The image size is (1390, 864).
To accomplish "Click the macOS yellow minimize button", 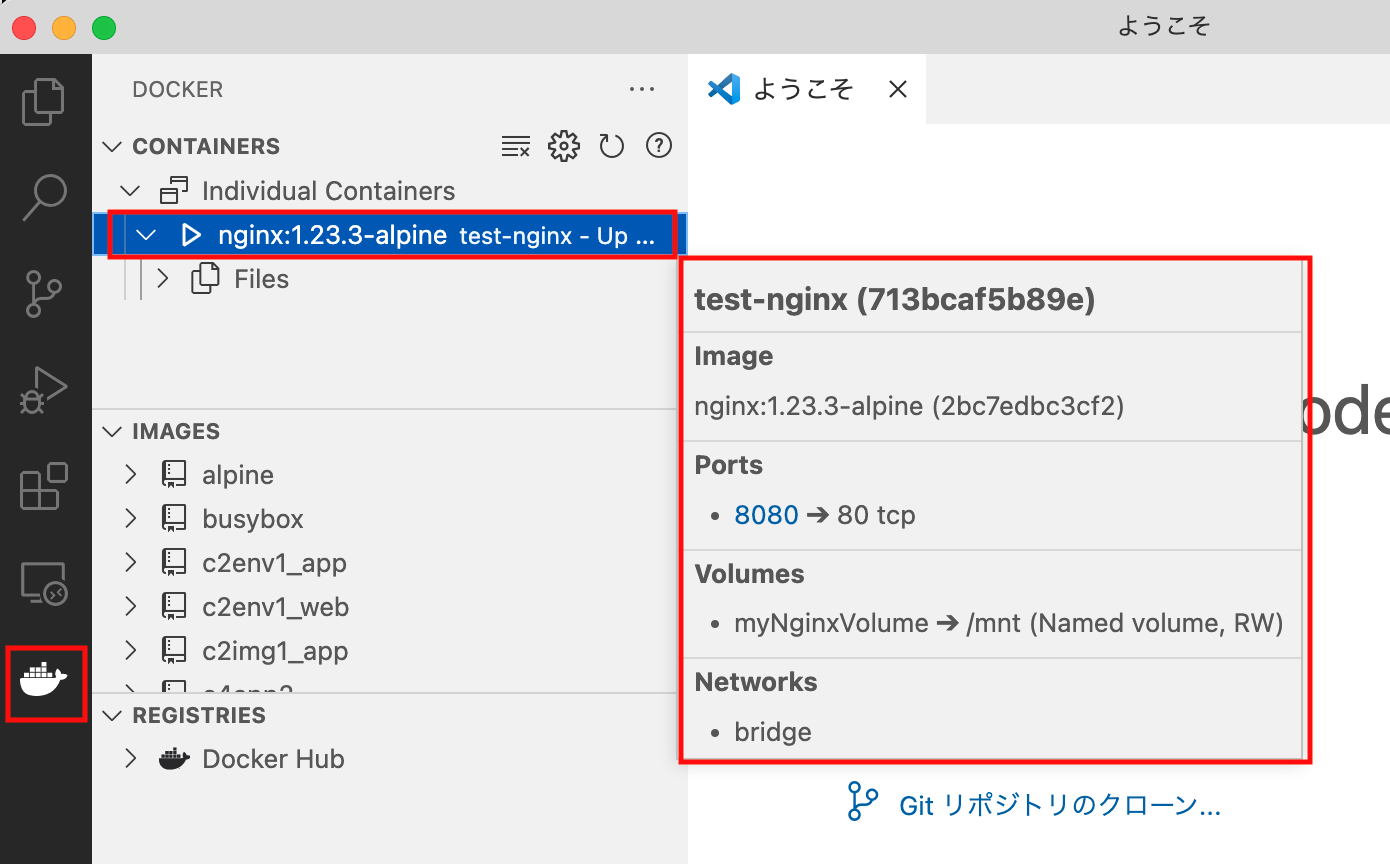I will click(x=64, y=27).
